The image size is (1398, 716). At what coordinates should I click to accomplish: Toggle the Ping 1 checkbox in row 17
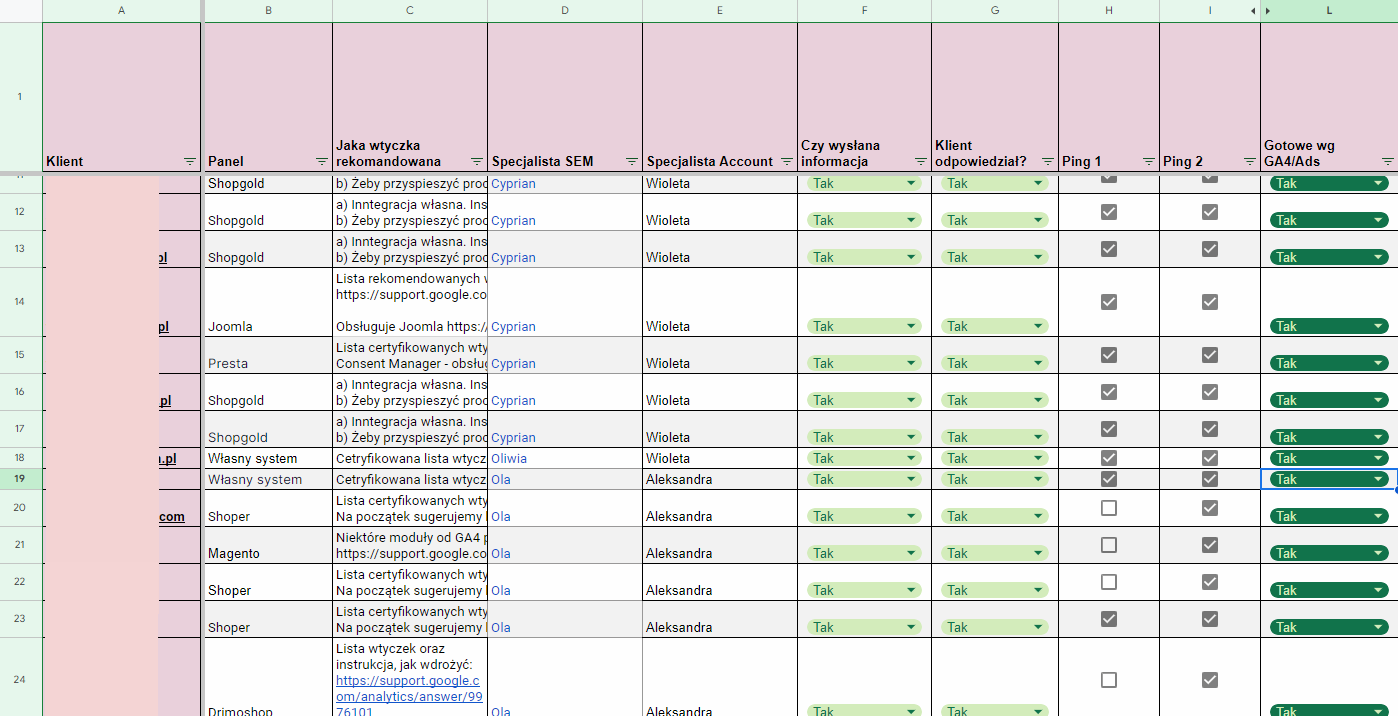pos(1109,429)
